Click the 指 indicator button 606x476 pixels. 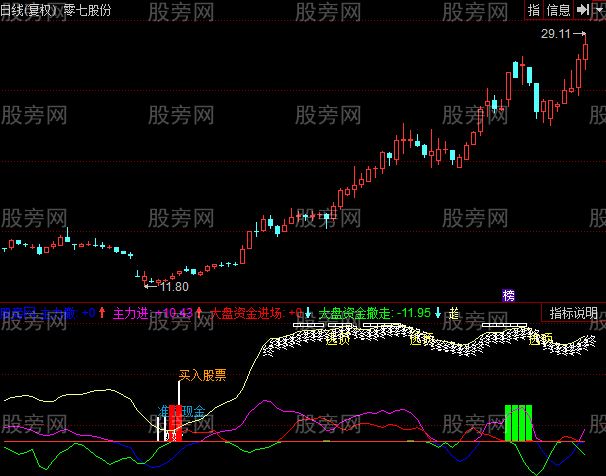pyautogui.click(x=534, y=9)
